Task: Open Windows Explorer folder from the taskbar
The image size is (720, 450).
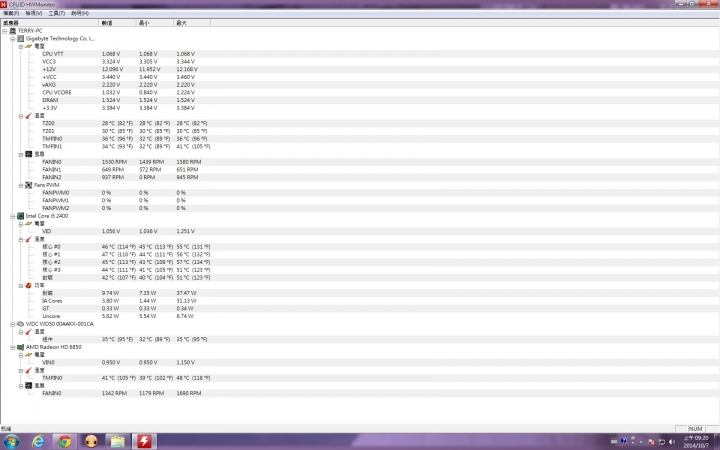Action: pyautogui.click(x=118, y=442)
